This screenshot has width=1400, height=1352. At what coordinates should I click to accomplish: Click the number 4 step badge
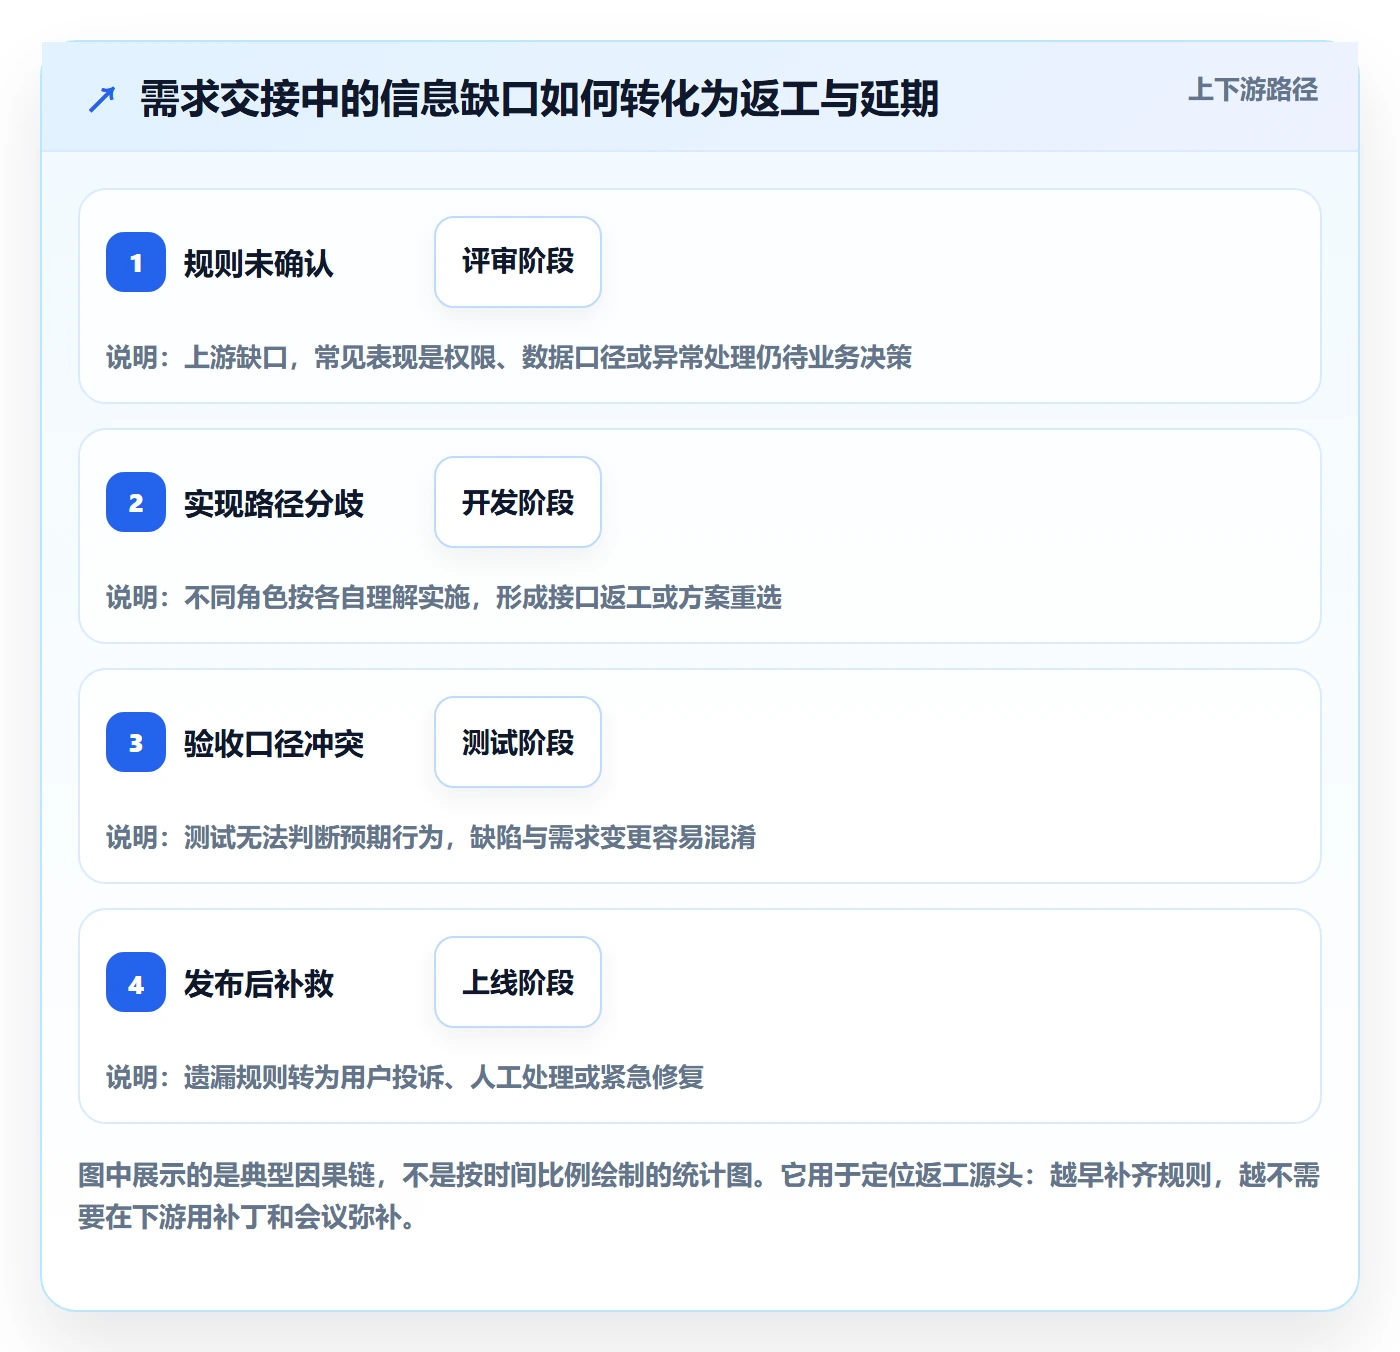point(136,982)
